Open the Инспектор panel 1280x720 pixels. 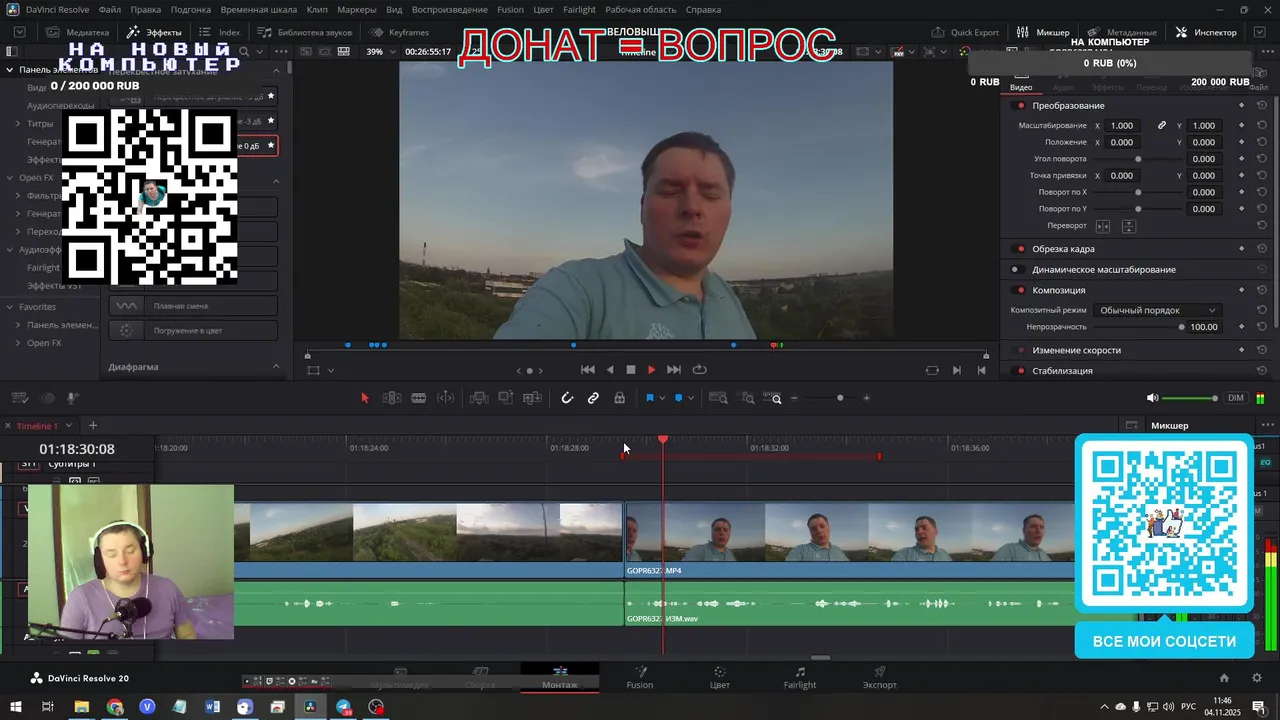coord(1206,32)
